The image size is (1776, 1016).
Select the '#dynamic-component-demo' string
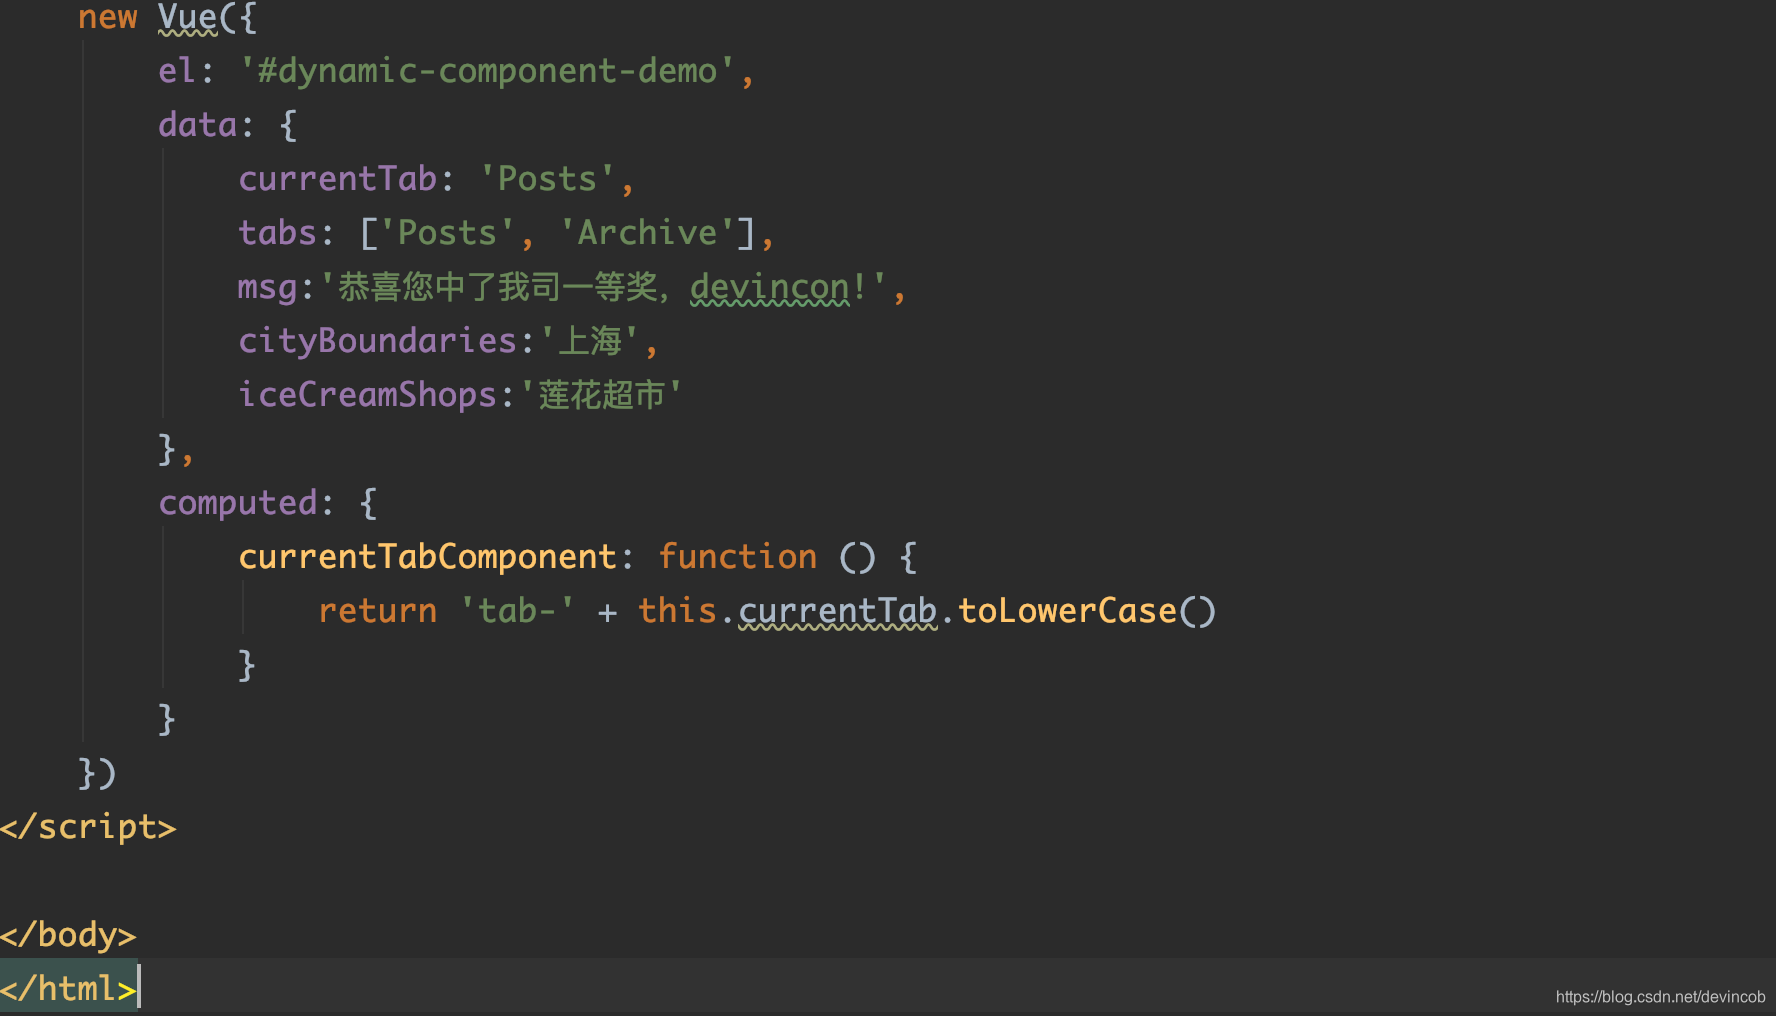[487, 71]
